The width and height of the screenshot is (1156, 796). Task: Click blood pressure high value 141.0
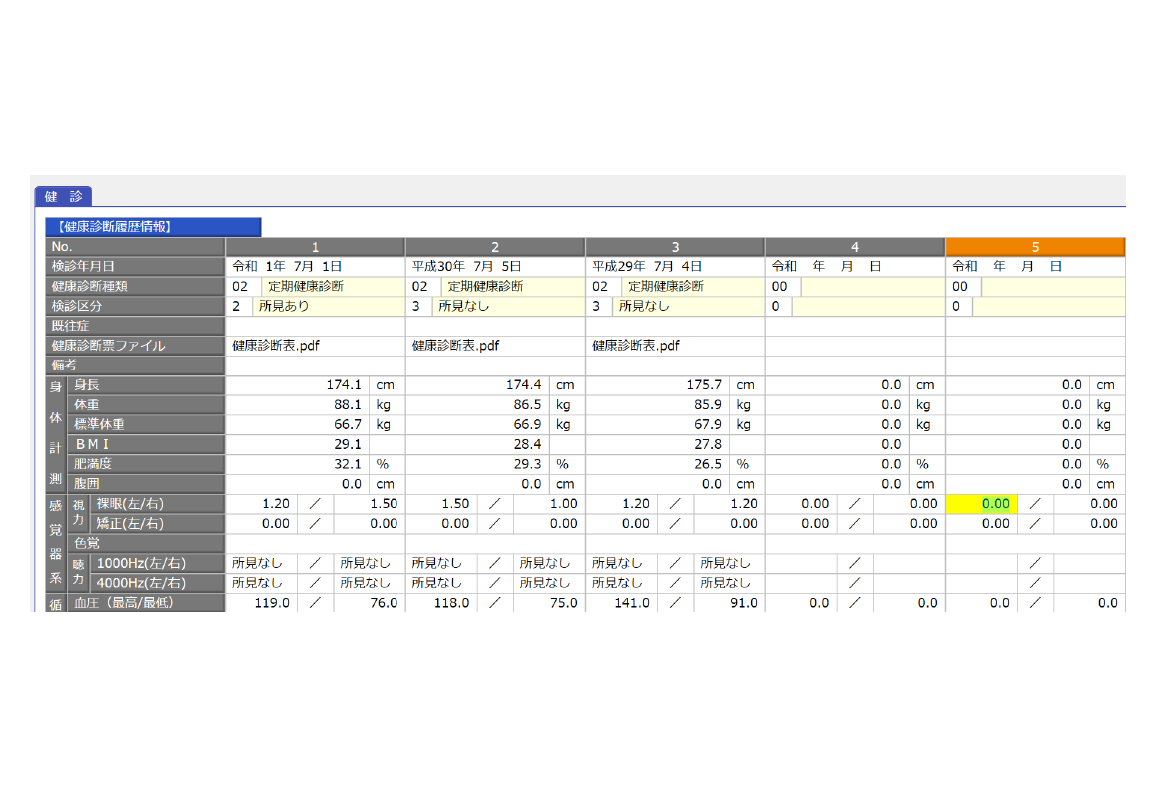click(x=622, y=603)
